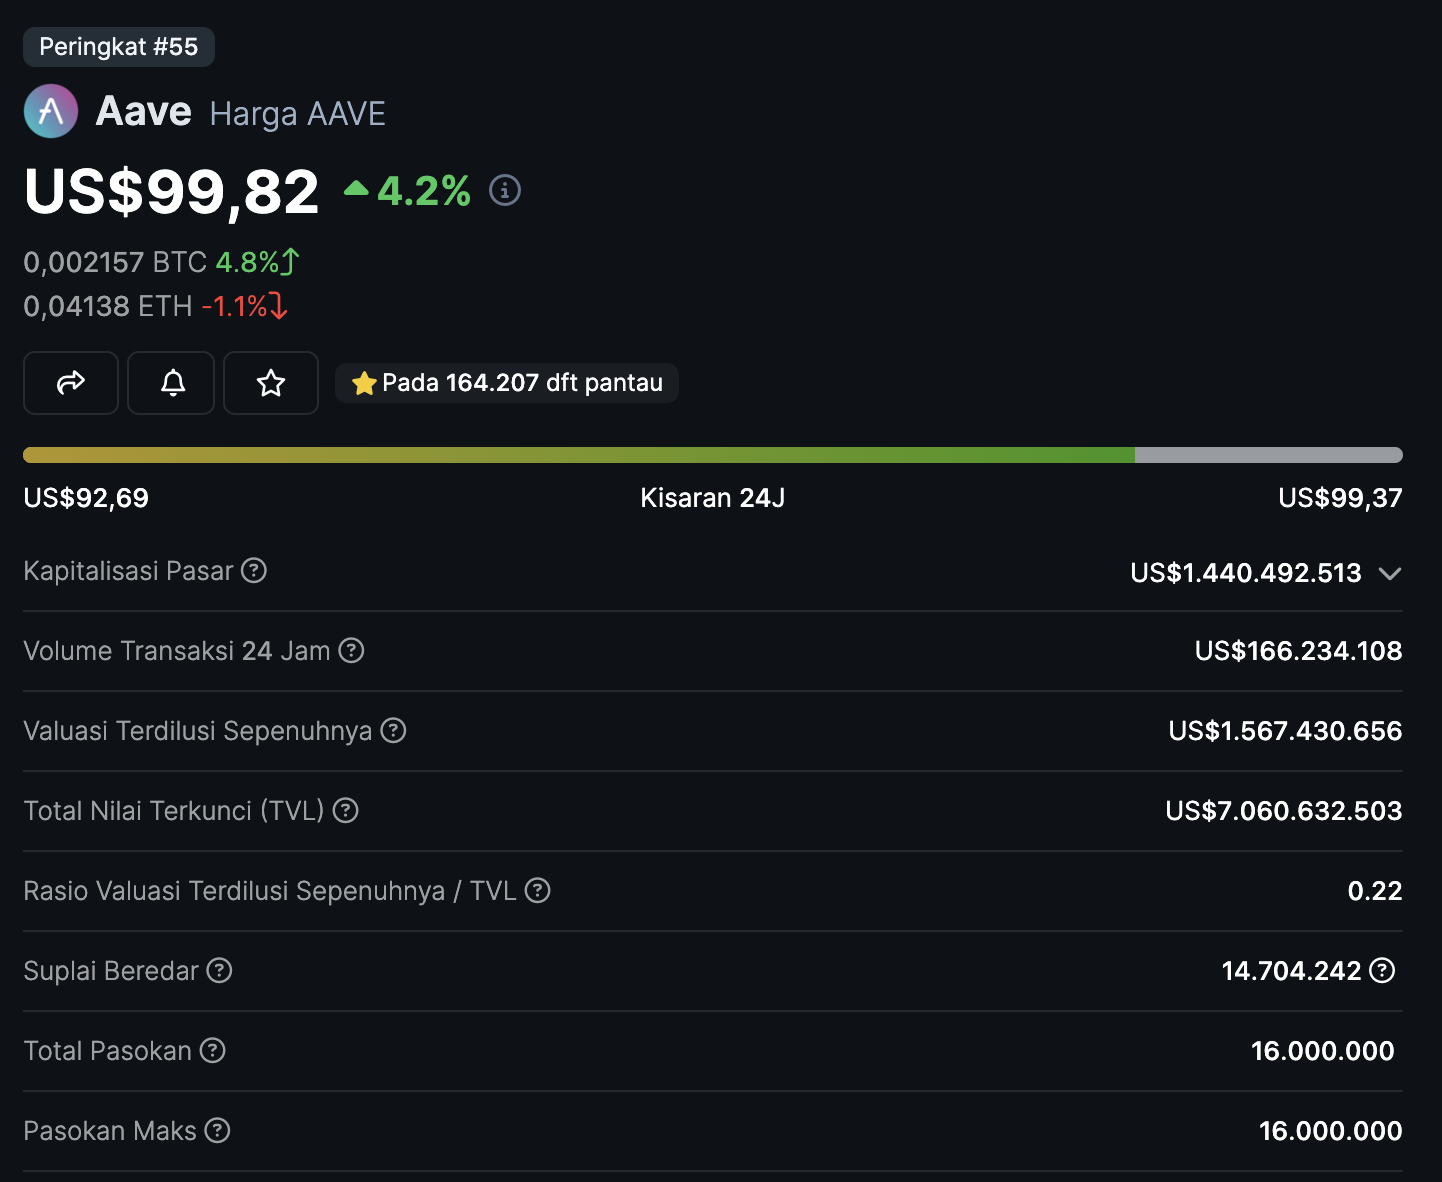Click the Aave logo icon
Viewport: 1442px width, 1182px height.
[51, 111]
